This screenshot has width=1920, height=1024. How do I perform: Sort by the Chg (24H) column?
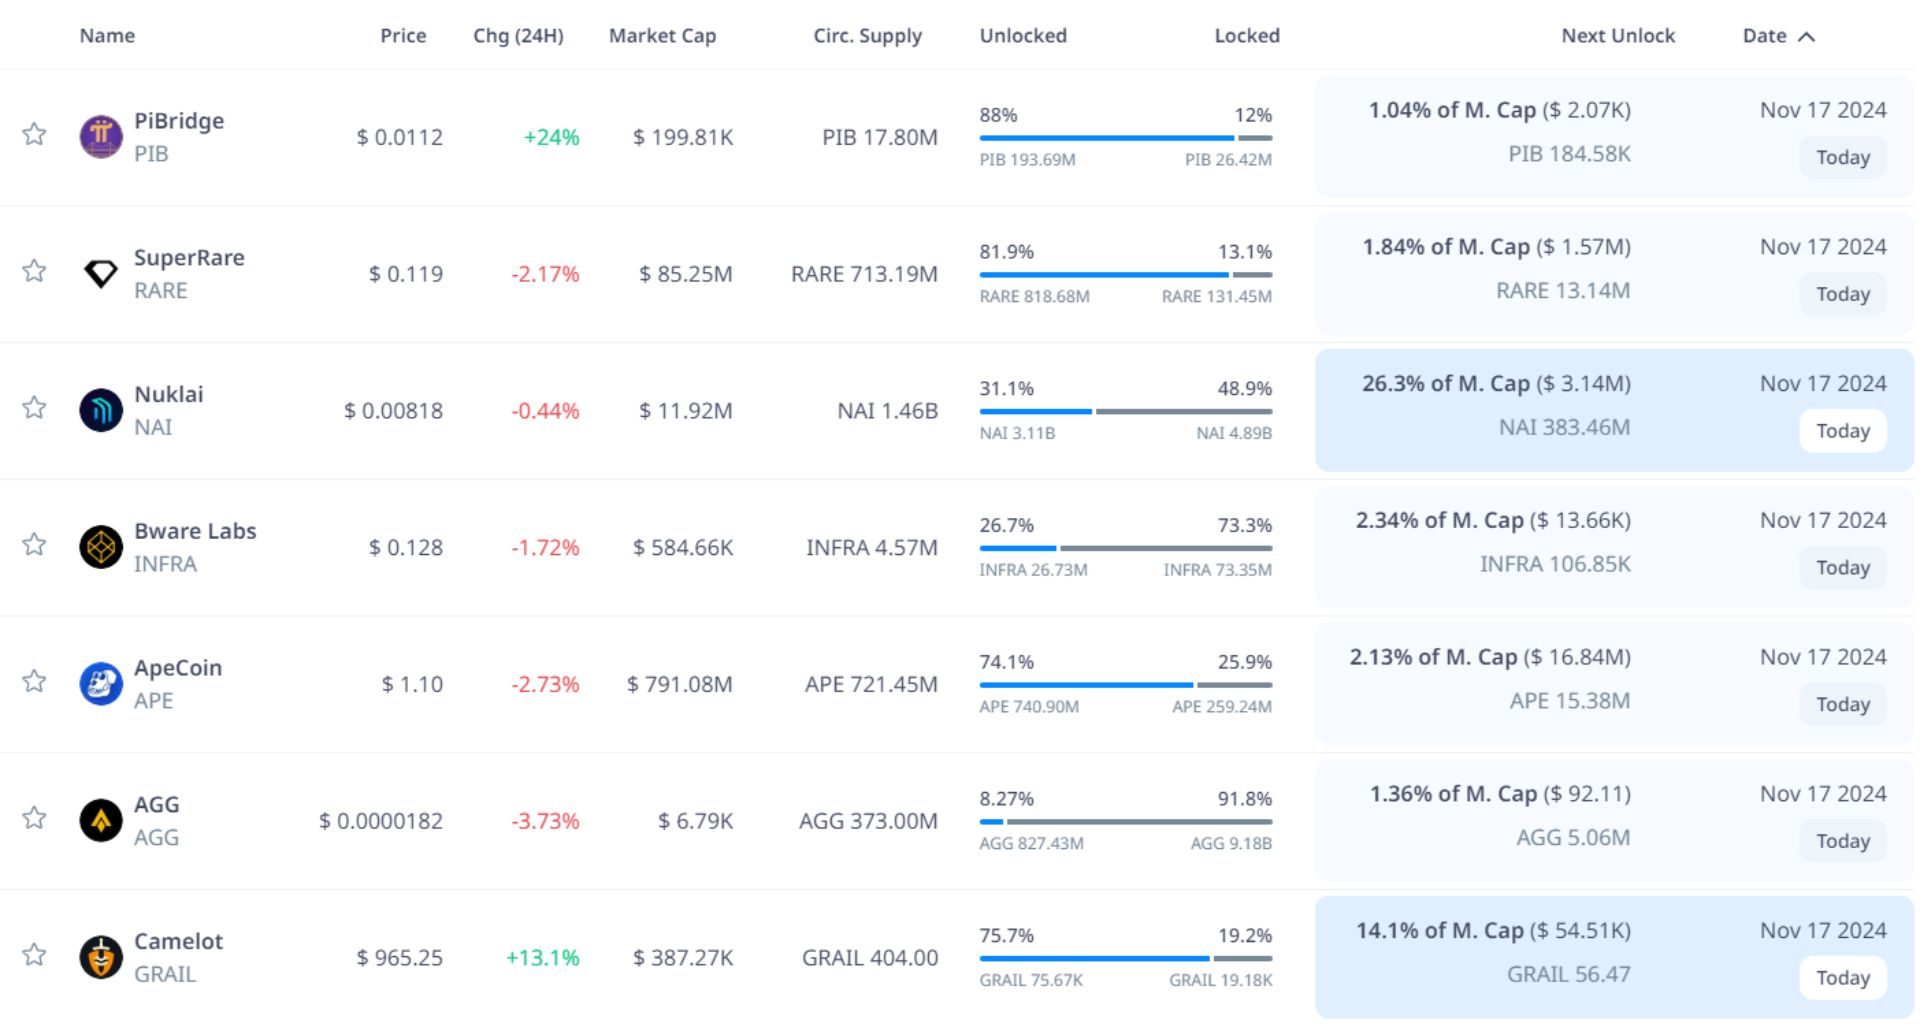point(518,36)
